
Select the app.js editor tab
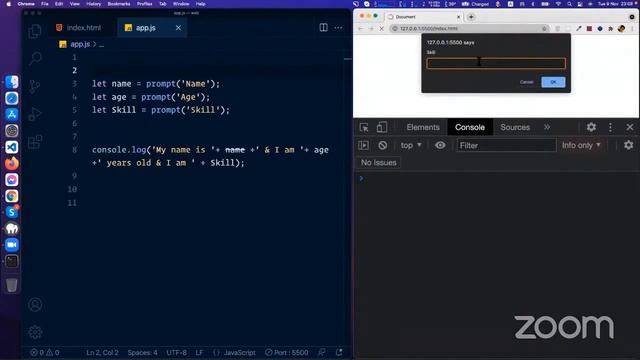[x=146, y=28]
